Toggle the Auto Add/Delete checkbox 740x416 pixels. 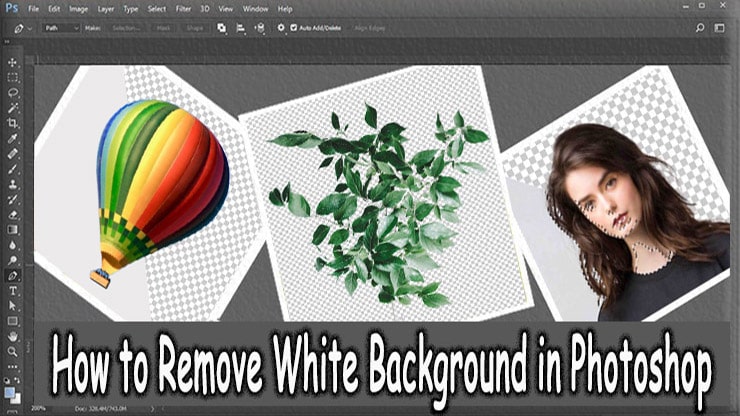(x=294, y=28)
